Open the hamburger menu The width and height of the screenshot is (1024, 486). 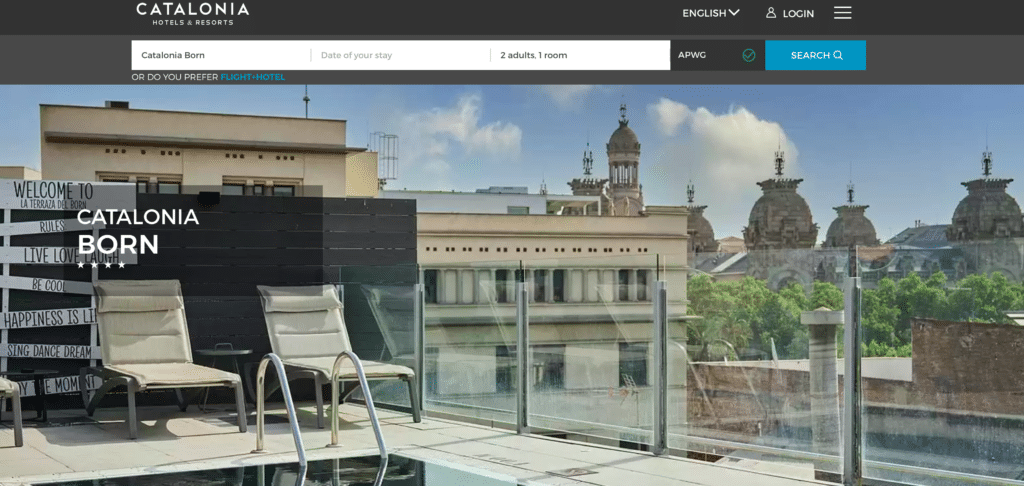(x=842, y=12)
